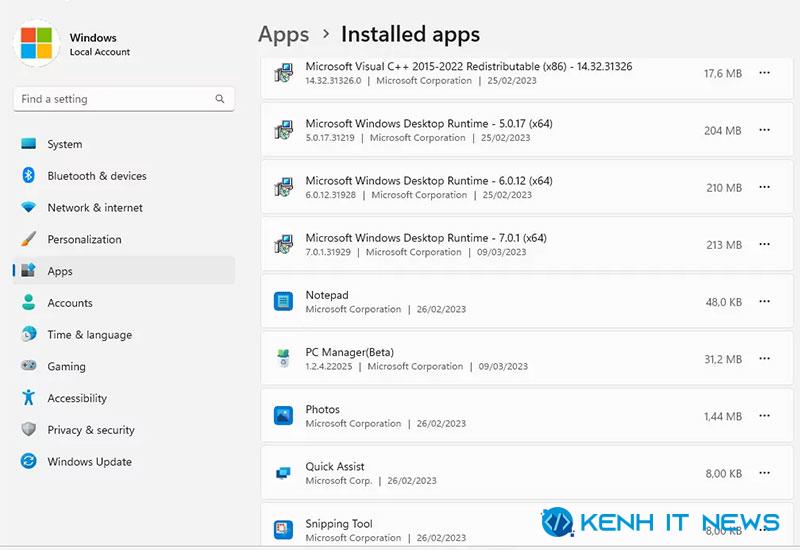
Task: Click the 48,0 KB Notepad size
Action: click(x=724, y=302)
